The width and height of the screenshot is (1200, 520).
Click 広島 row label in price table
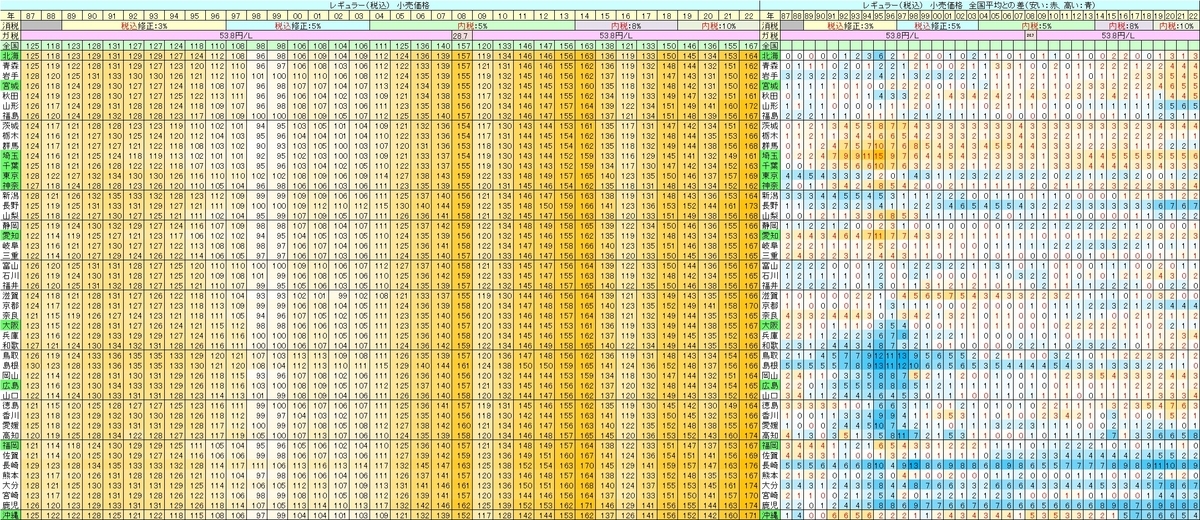click(11, 387)
